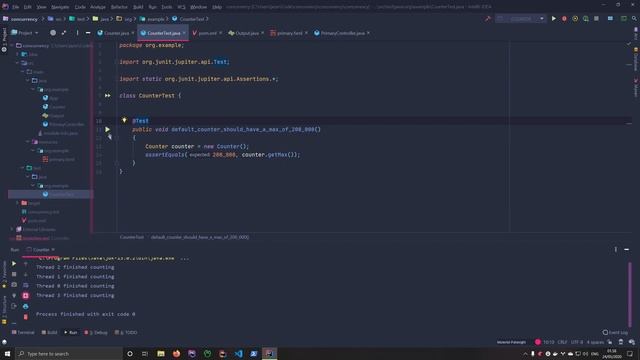The image size is (640, 360).
Task: Clear console output using red trash icon
Action: [25, 317]
